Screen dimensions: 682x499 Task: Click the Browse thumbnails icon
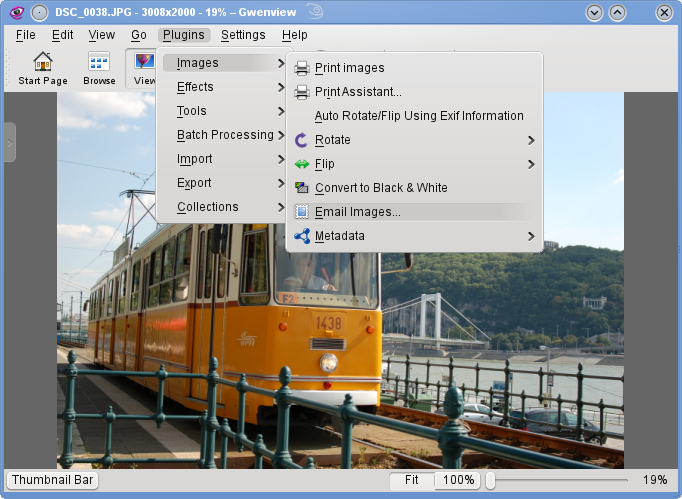99,61
